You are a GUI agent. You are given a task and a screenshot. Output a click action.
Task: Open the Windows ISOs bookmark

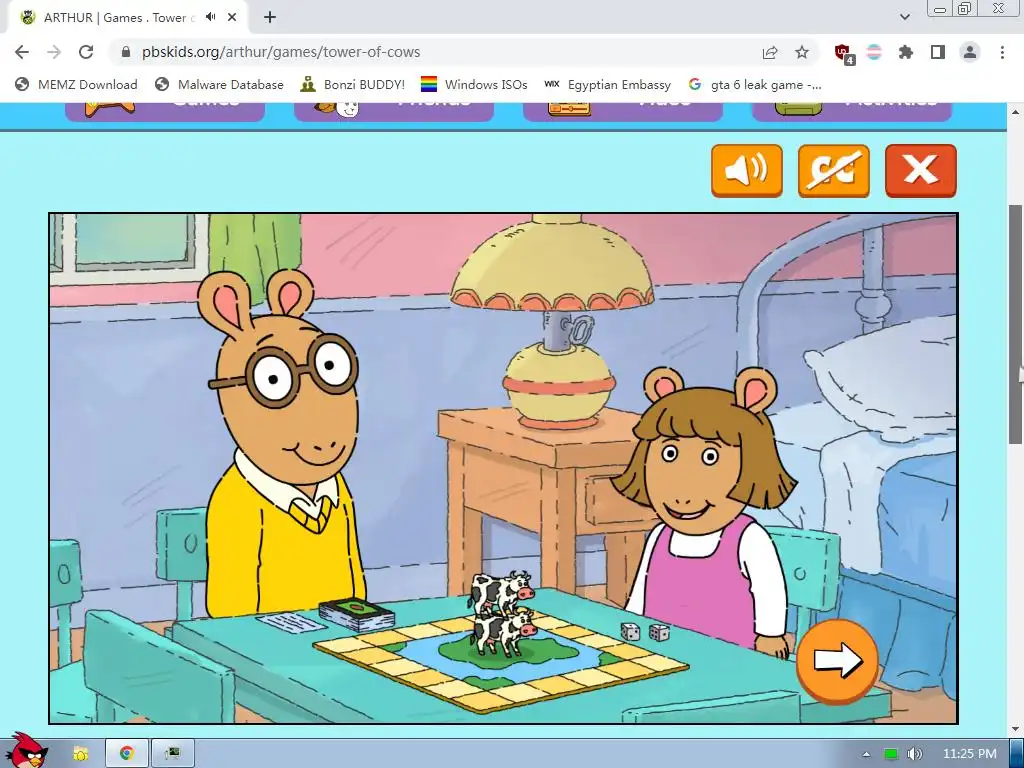point(473,84)
